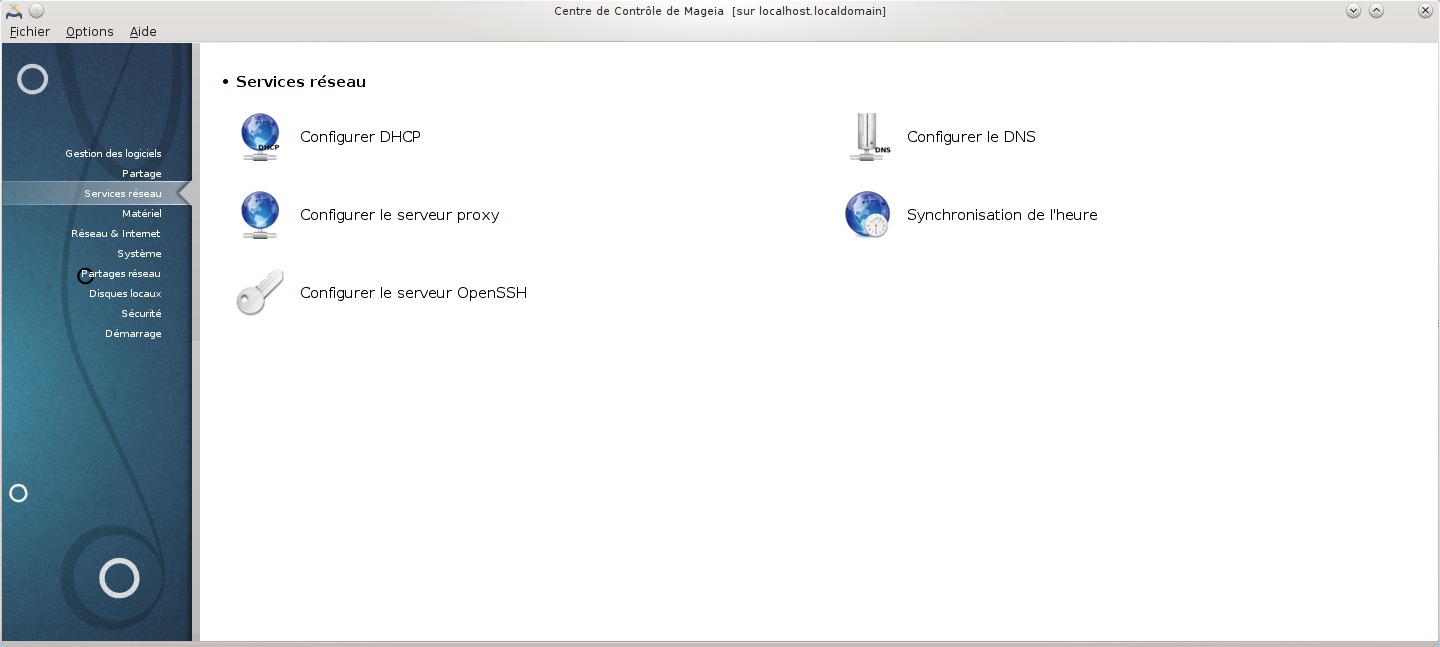Image resolution: width=1440 pixels, height=647 pixels.
Task: Click the Mageia app icon in title bar
Action: (x=14, y=11)
